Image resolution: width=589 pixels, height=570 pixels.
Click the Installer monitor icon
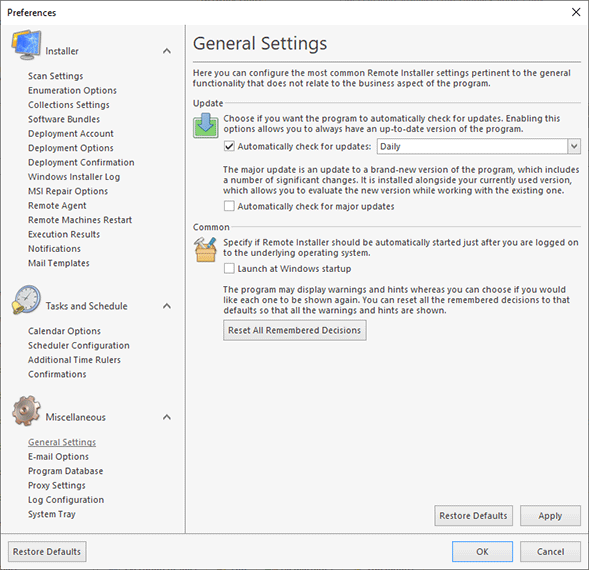coord(26,45)
